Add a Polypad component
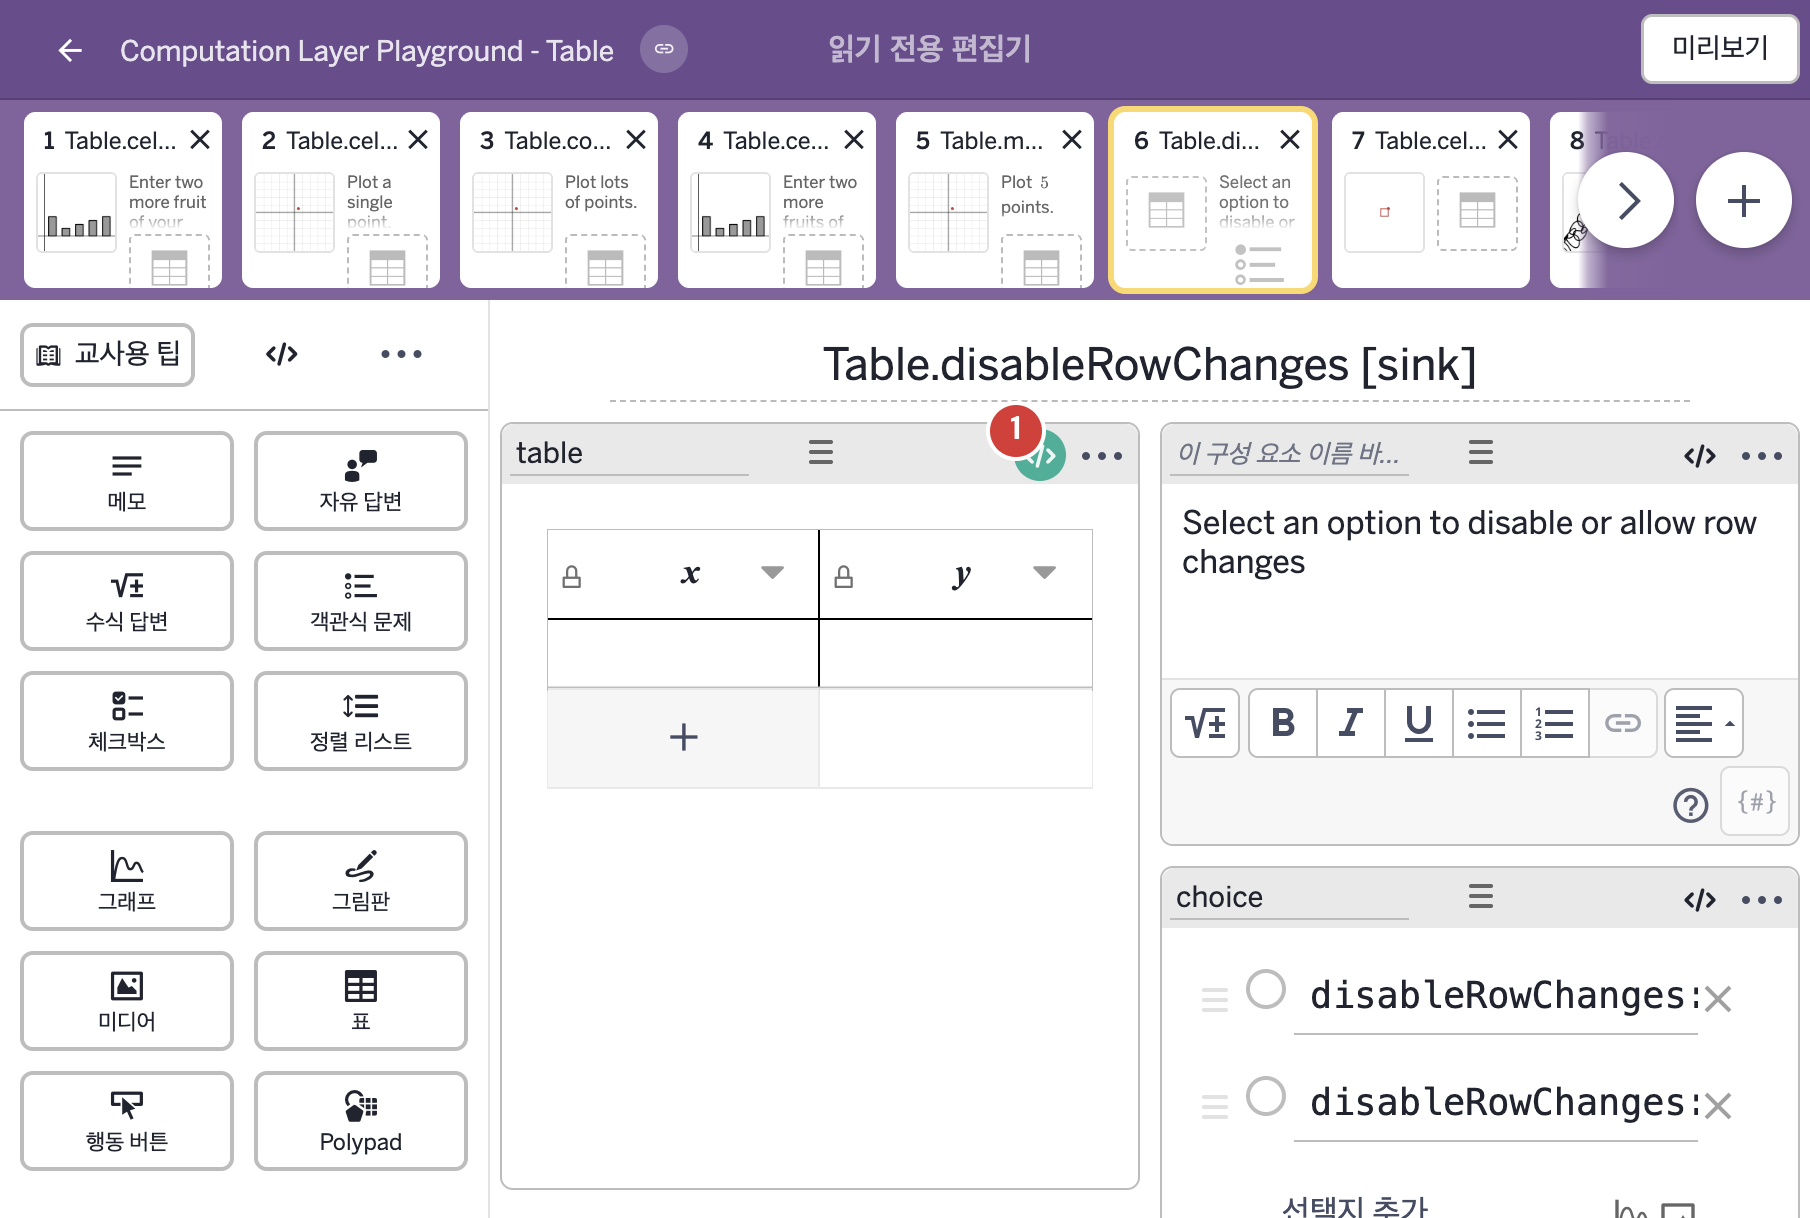 coord(361,1121)
